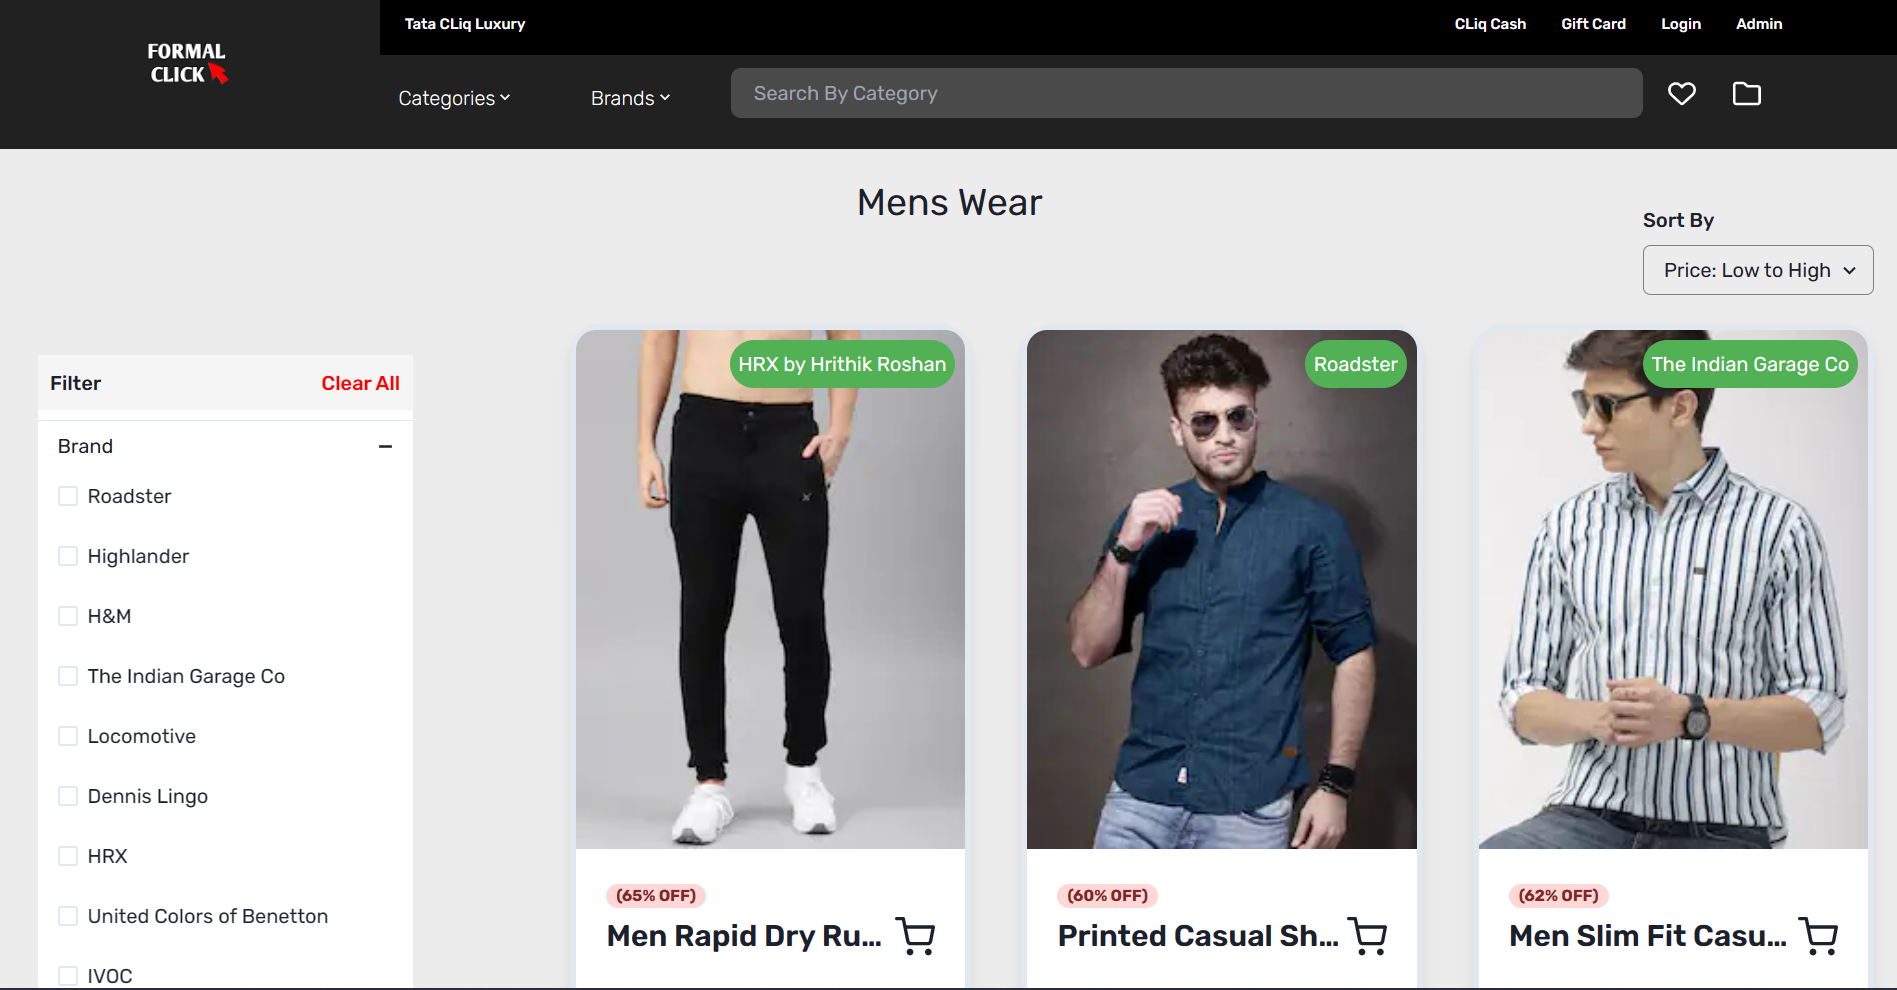Click the green Roadster brand badge
Viewport: 1897px width, 990px height.
(1355, 364)
